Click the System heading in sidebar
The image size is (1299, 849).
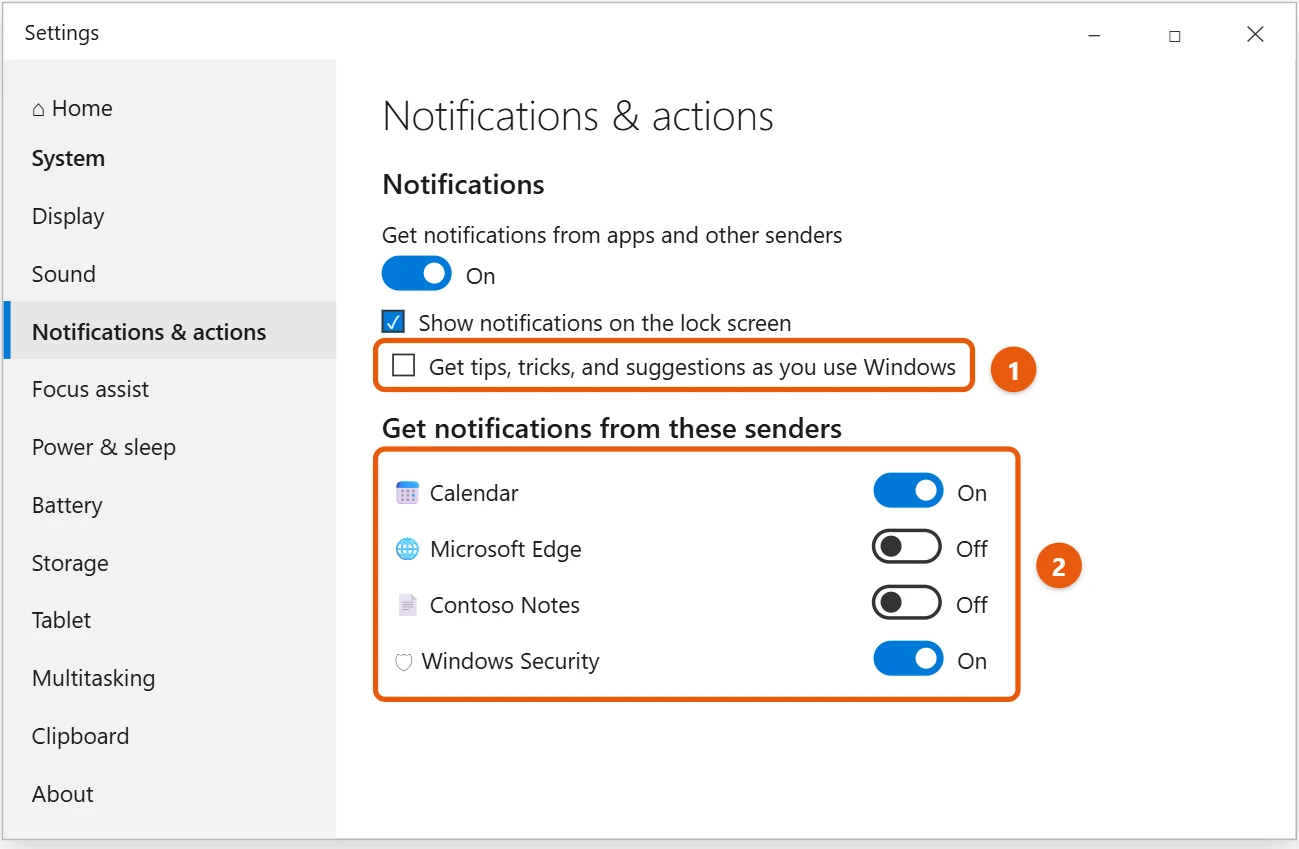68,158
